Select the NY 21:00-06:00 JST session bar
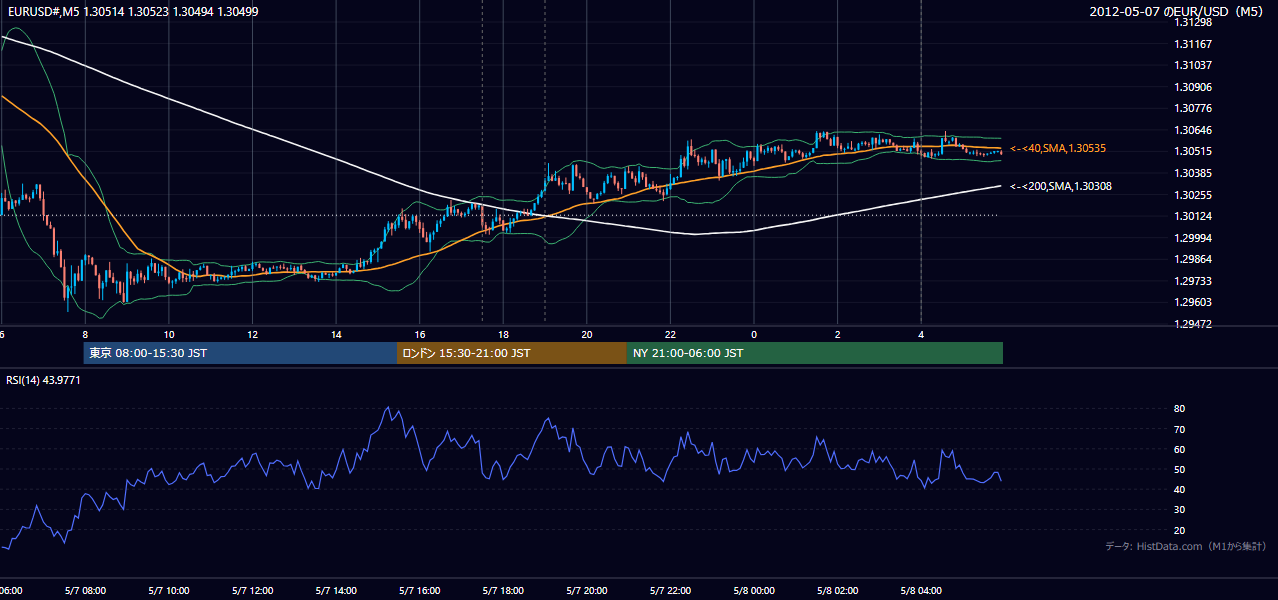The image size is (1278, 600). coord(815,353)
